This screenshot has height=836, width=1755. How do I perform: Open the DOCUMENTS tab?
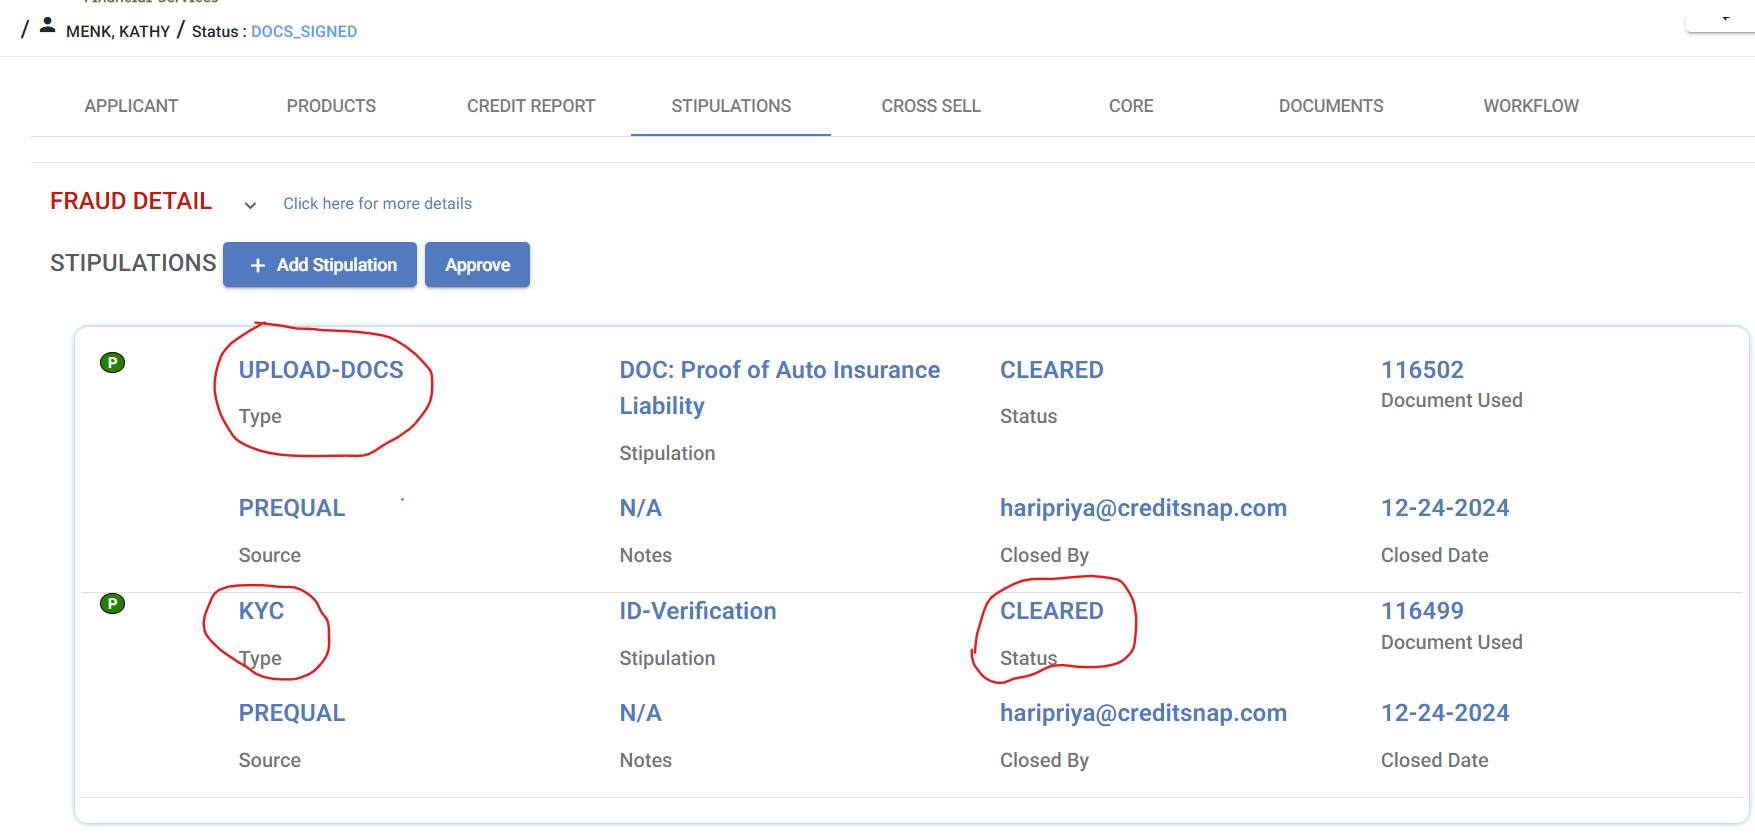click(1331, 106)
